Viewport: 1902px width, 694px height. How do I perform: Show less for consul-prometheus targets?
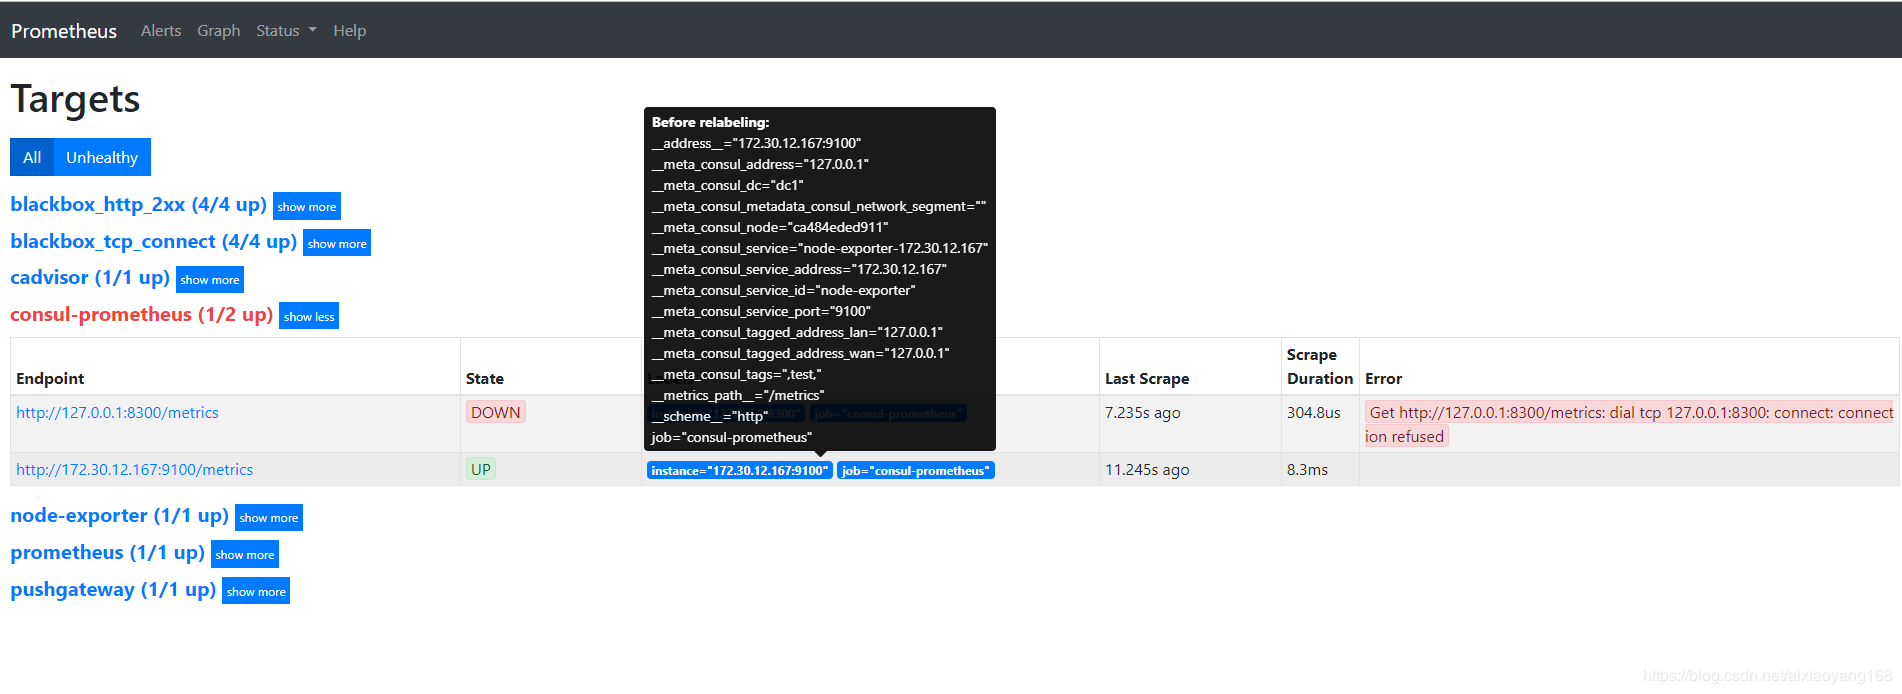[x=309, y=316]
